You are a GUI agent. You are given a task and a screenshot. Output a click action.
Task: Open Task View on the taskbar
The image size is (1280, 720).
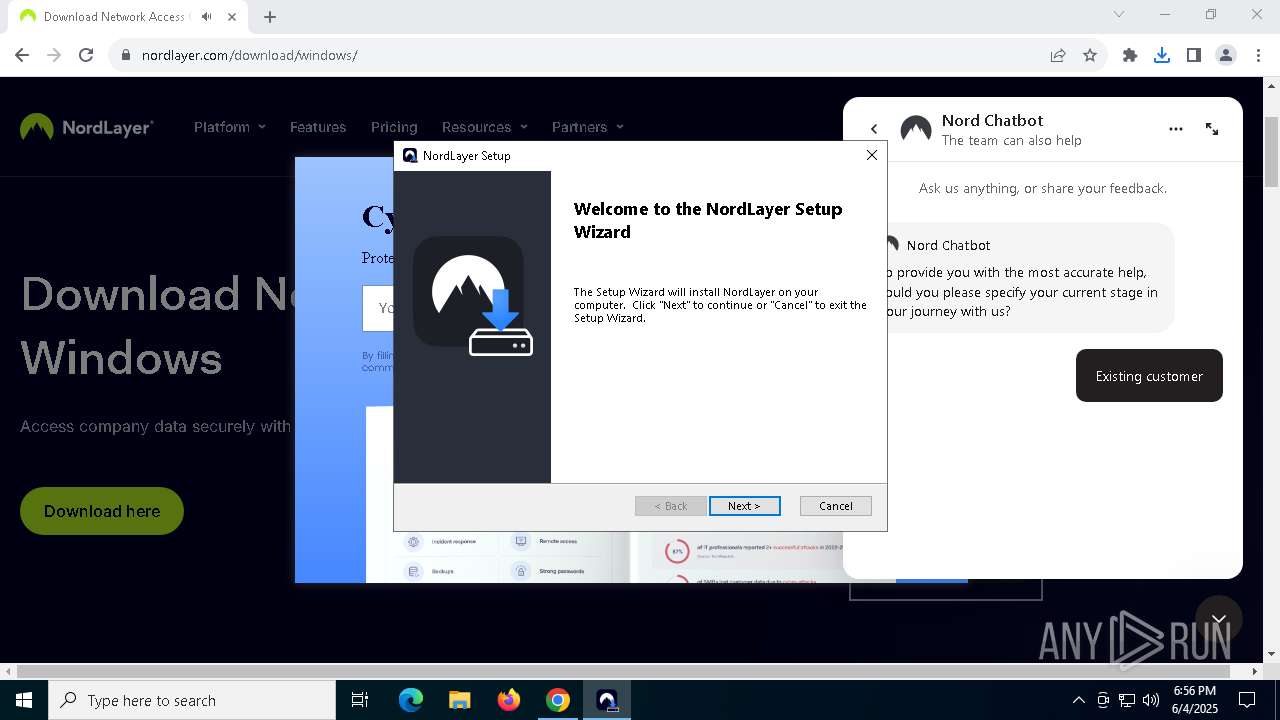(360, 700)
